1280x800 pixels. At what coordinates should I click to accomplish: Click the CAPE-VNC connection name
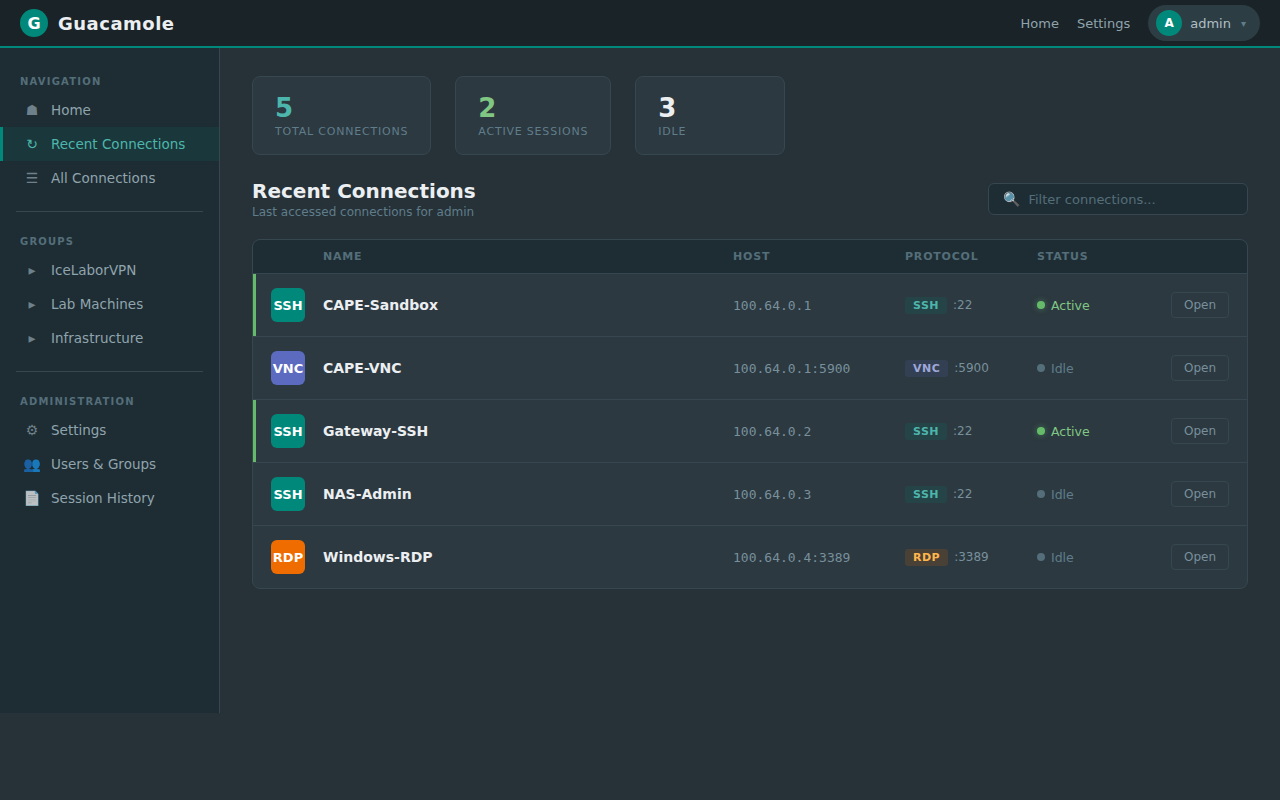coord(362,368)
